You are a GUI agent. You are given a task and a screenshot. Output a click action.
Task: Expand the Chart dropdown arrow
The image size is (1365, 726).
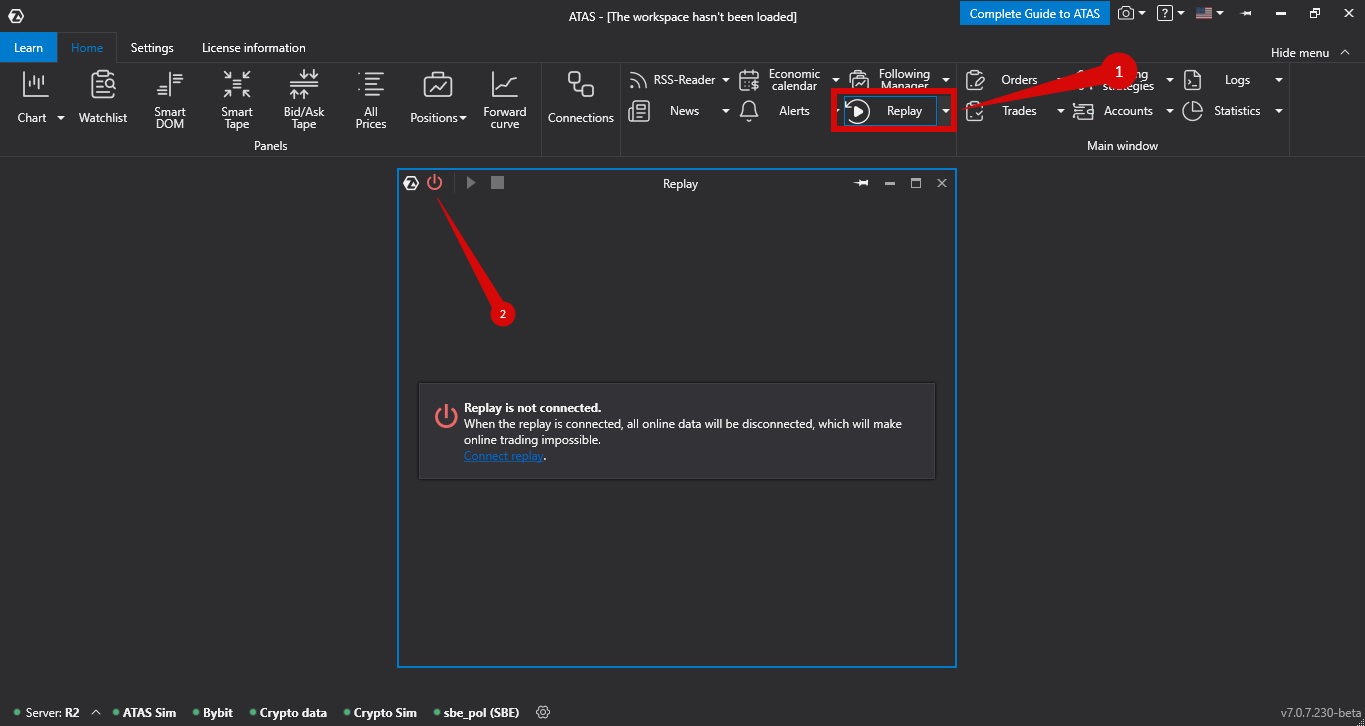60,118
